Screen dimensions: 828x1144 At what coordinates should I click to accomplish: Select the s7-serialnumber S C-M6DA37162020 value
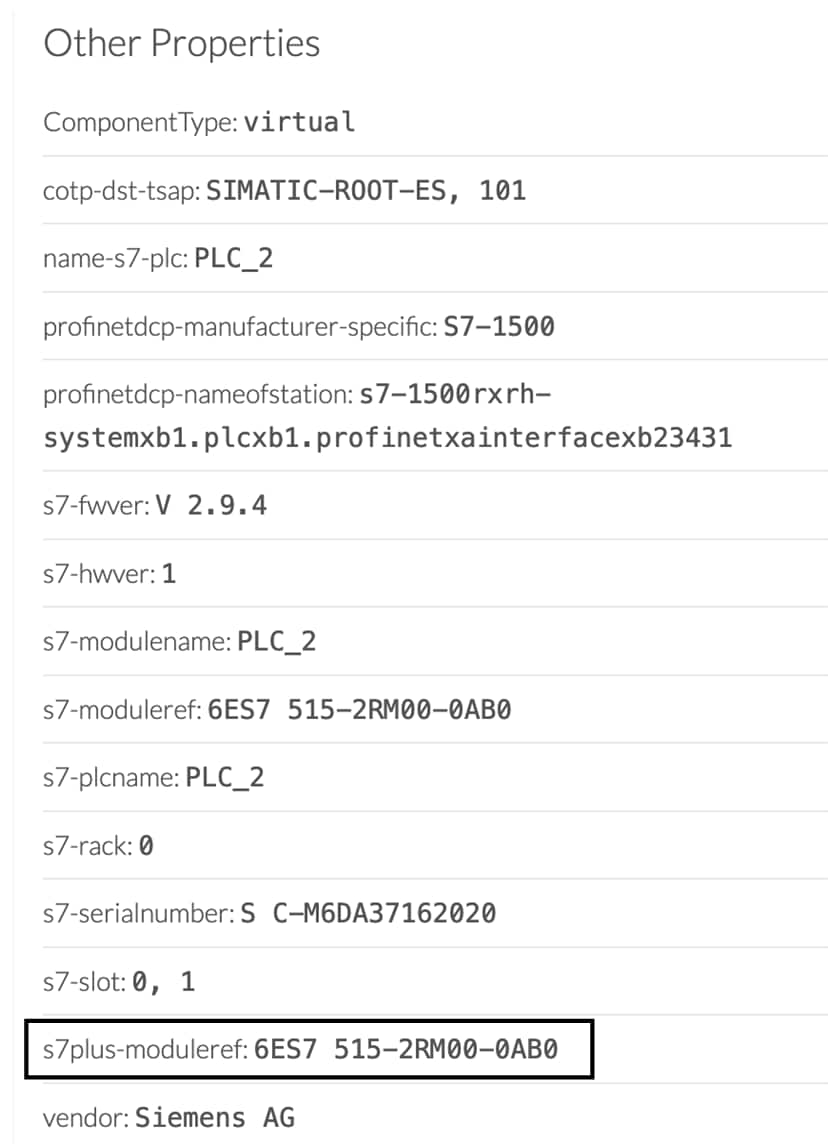pos(368,913)
